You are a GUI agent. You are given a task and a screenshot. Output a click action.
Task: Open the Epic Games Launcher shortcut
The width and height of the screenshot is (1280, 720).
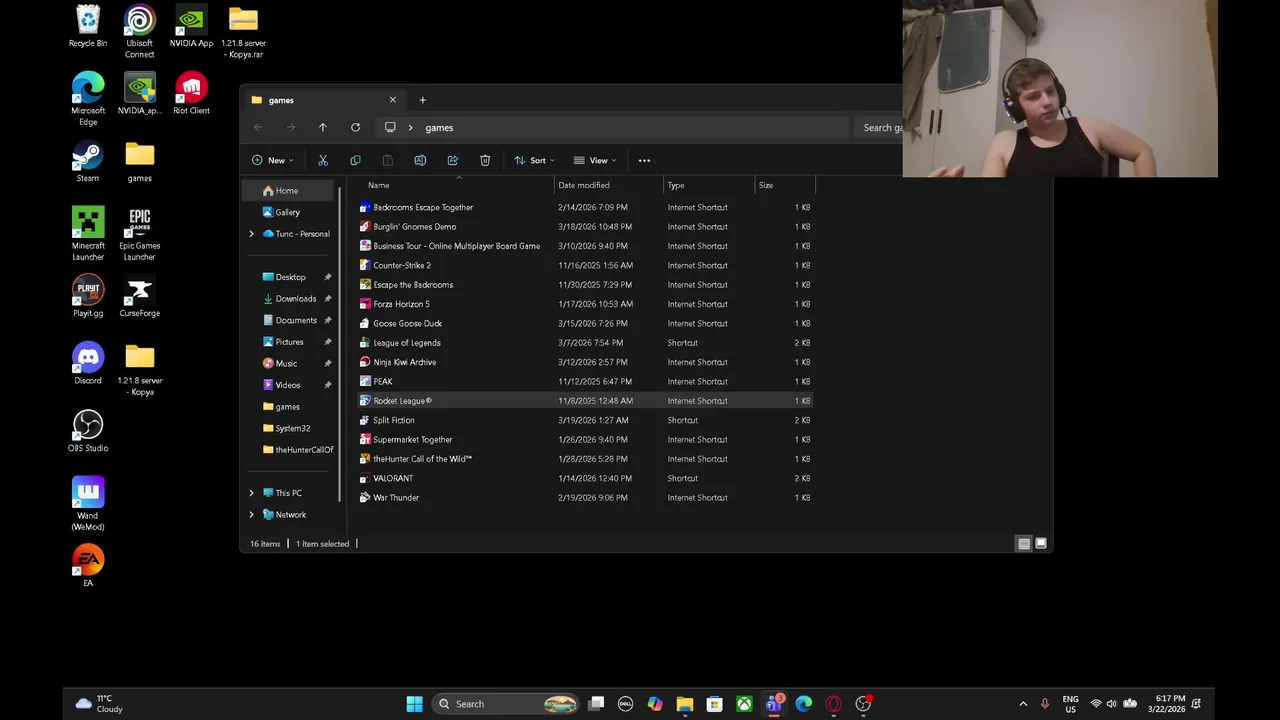(x=139, y=234)
